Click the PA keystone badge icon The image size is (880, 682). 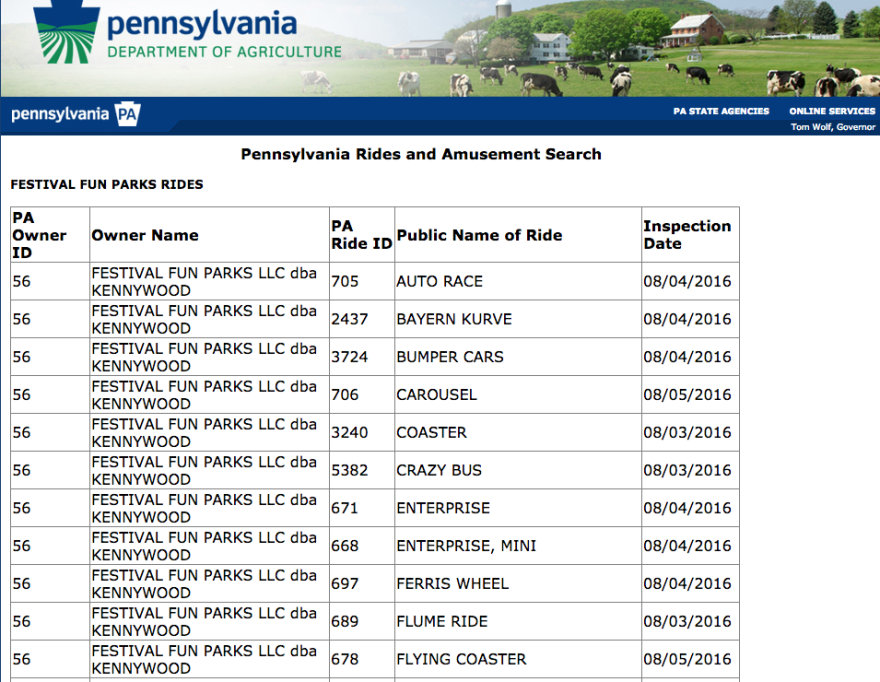click(127, 115)
